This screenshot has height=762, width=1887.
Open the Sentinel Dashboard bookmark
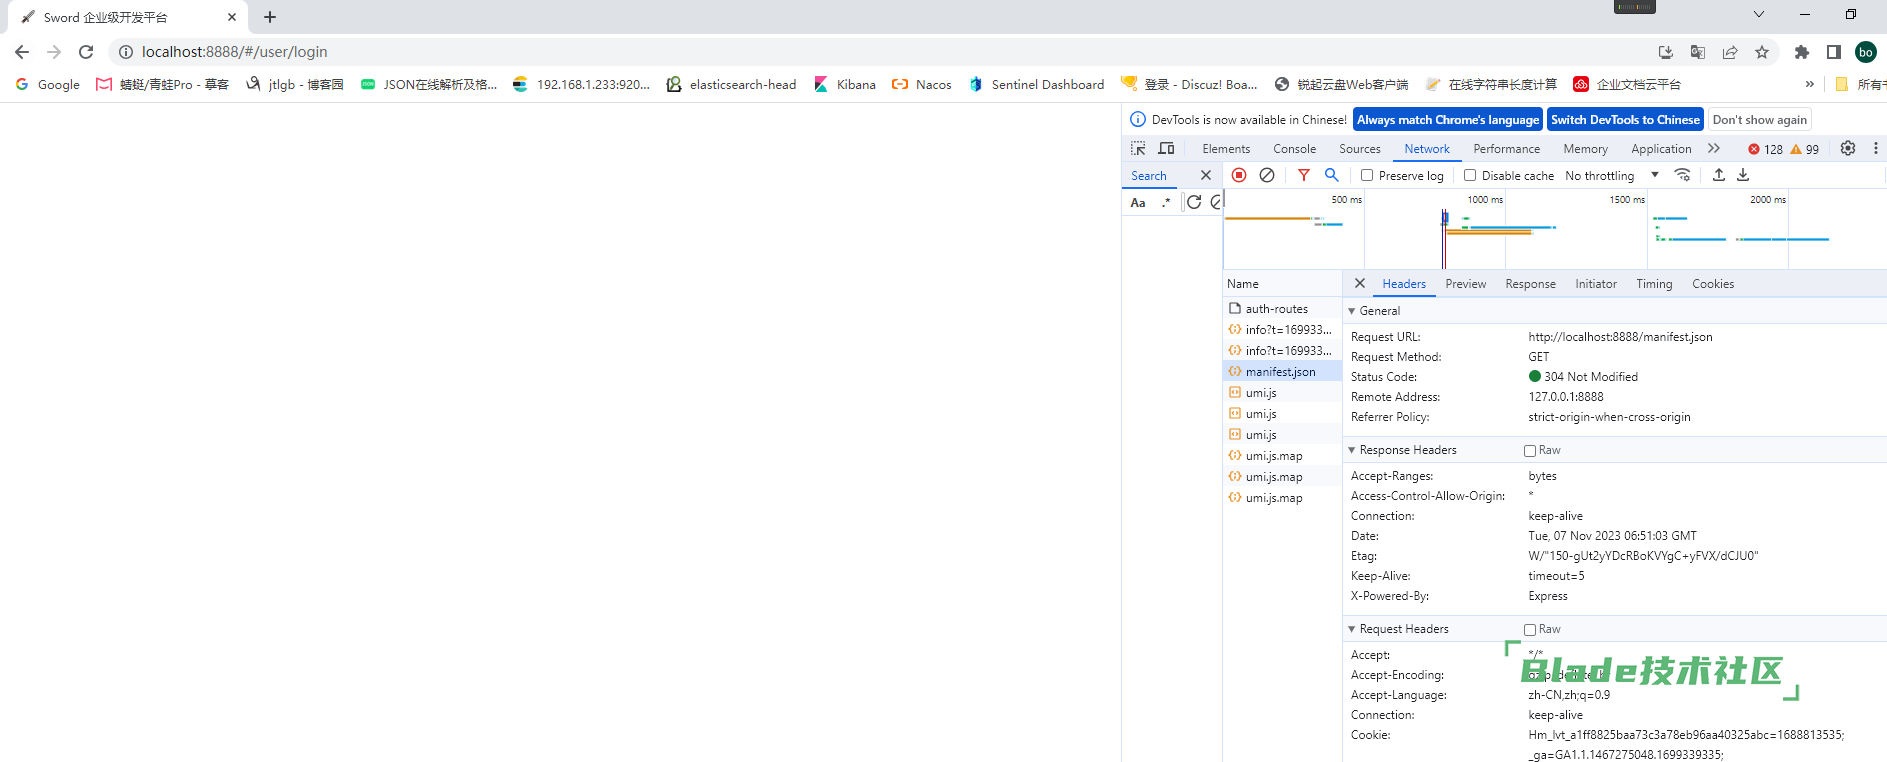1037,84
